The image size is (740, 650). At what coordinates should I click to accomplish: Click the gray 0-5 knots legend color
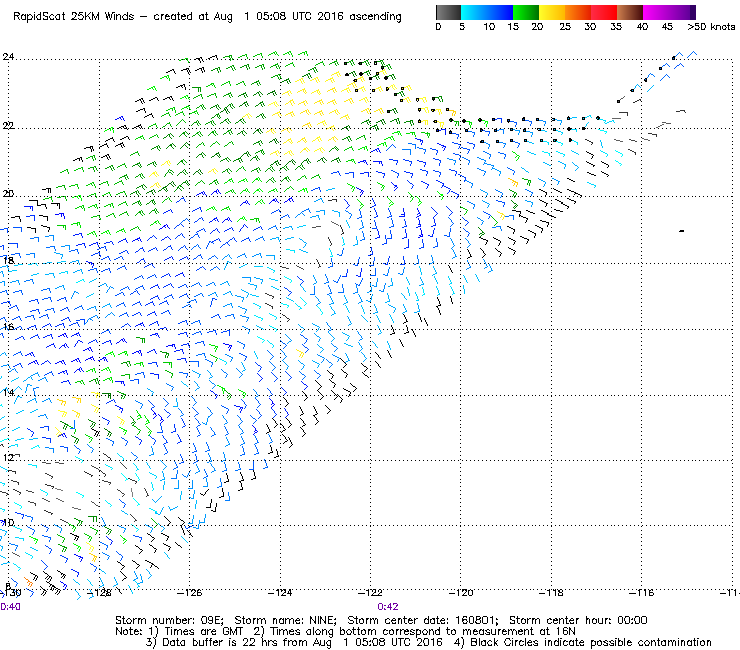point(448,12)
